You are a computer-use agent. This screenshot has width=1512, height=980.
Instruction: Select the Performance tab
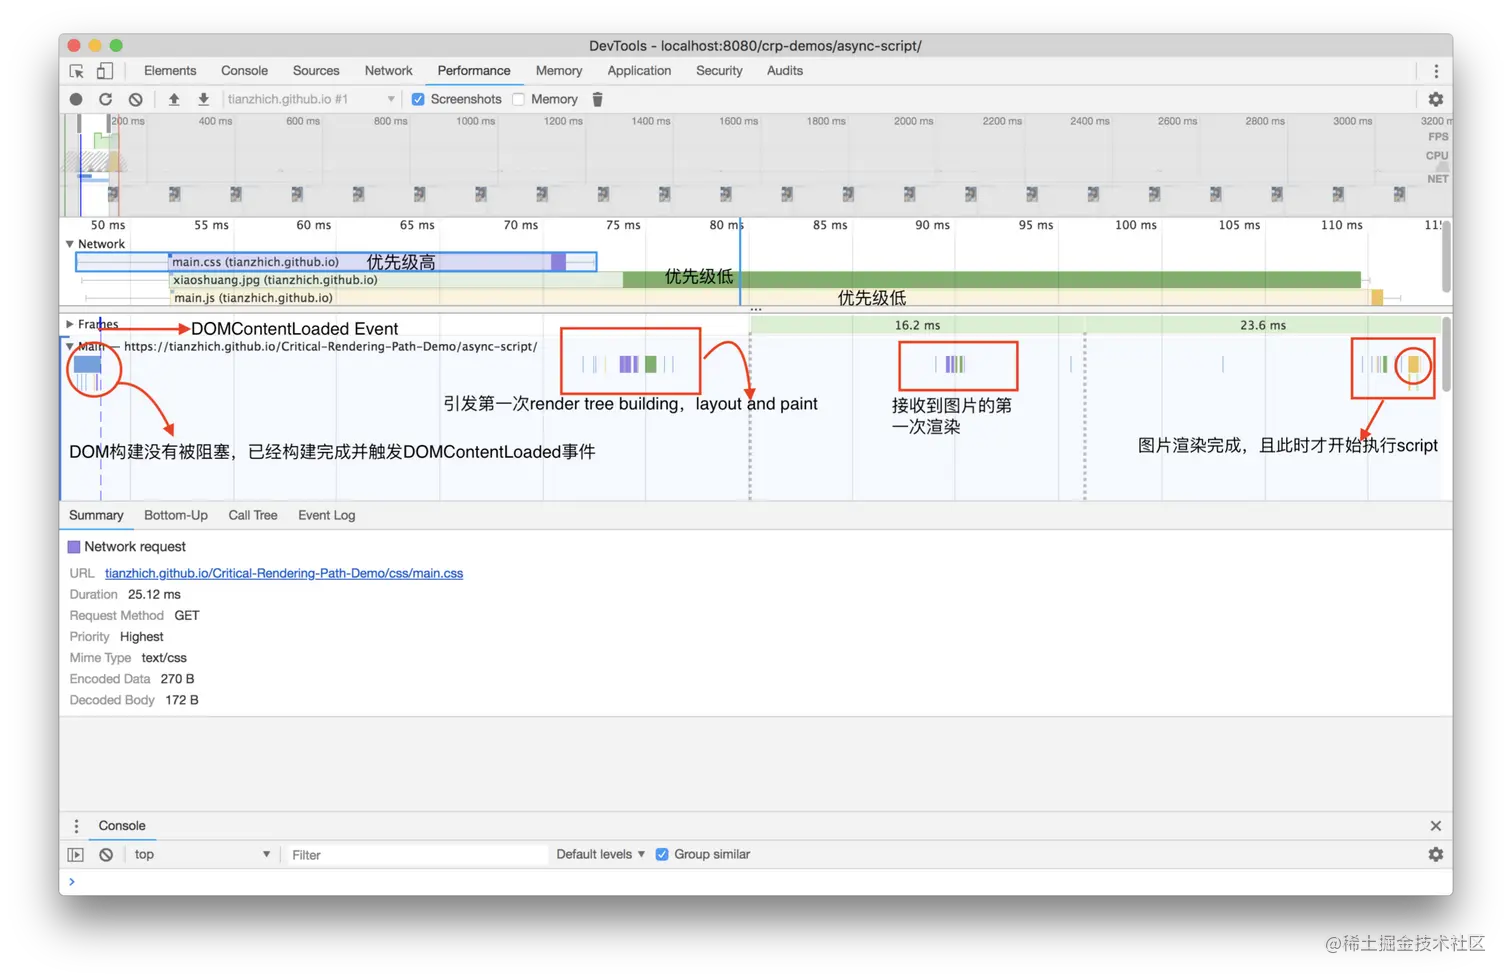pyautogui.click(x=474, y=71)
